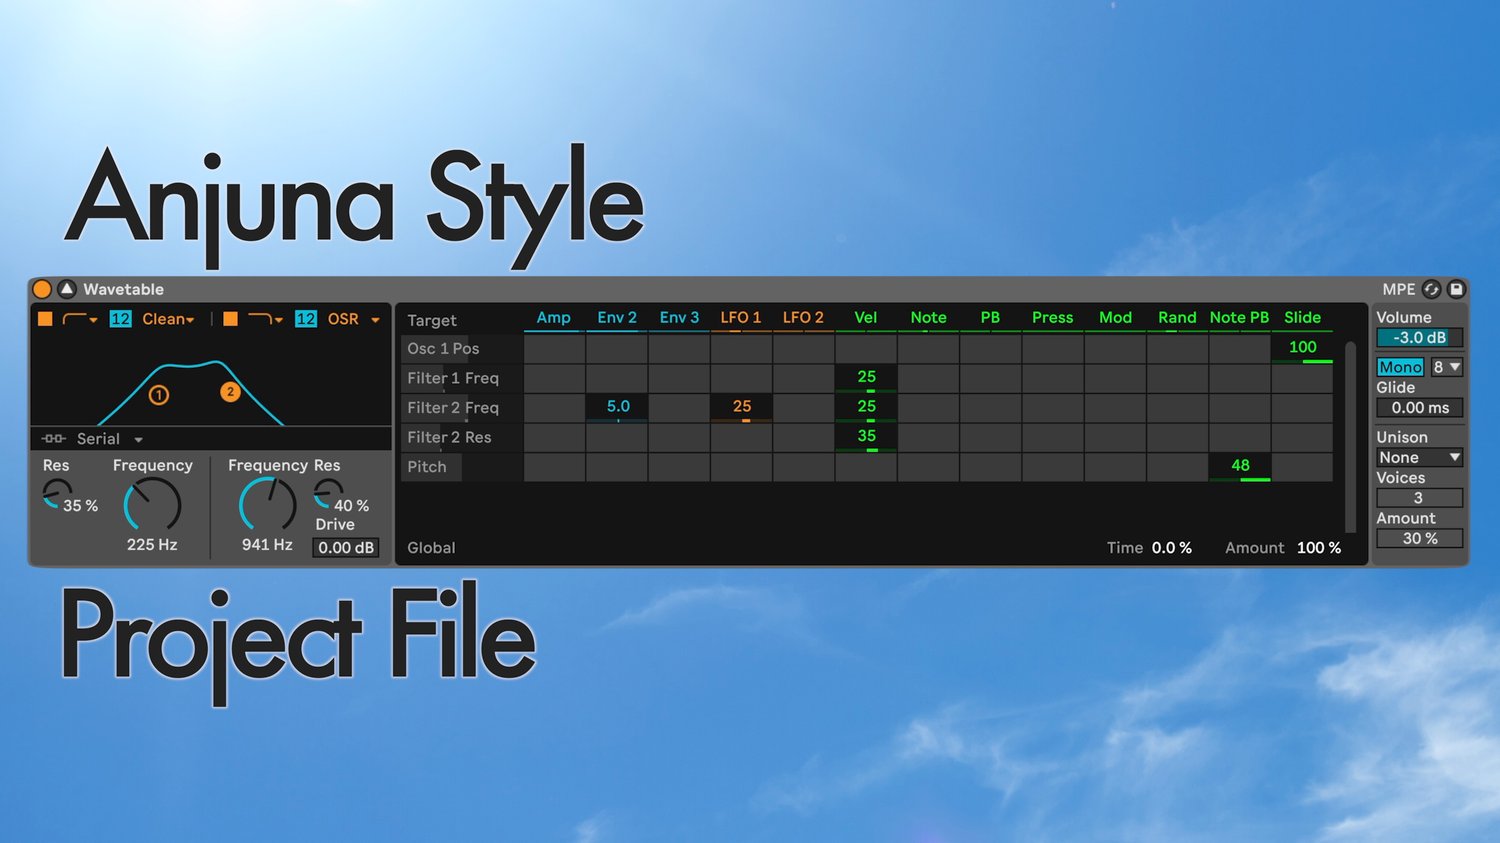Open the Clean circuit dropdown
Viewport: 1500px width, 843px height.
pyautogui.click(x=168, y=319)
